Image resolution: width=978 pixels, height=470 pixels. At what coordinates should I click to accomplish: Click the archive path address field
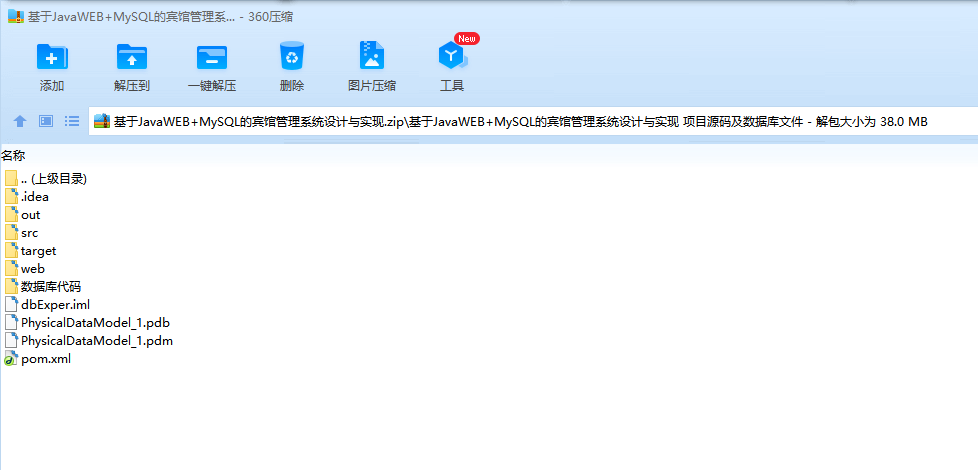(533, 122)
